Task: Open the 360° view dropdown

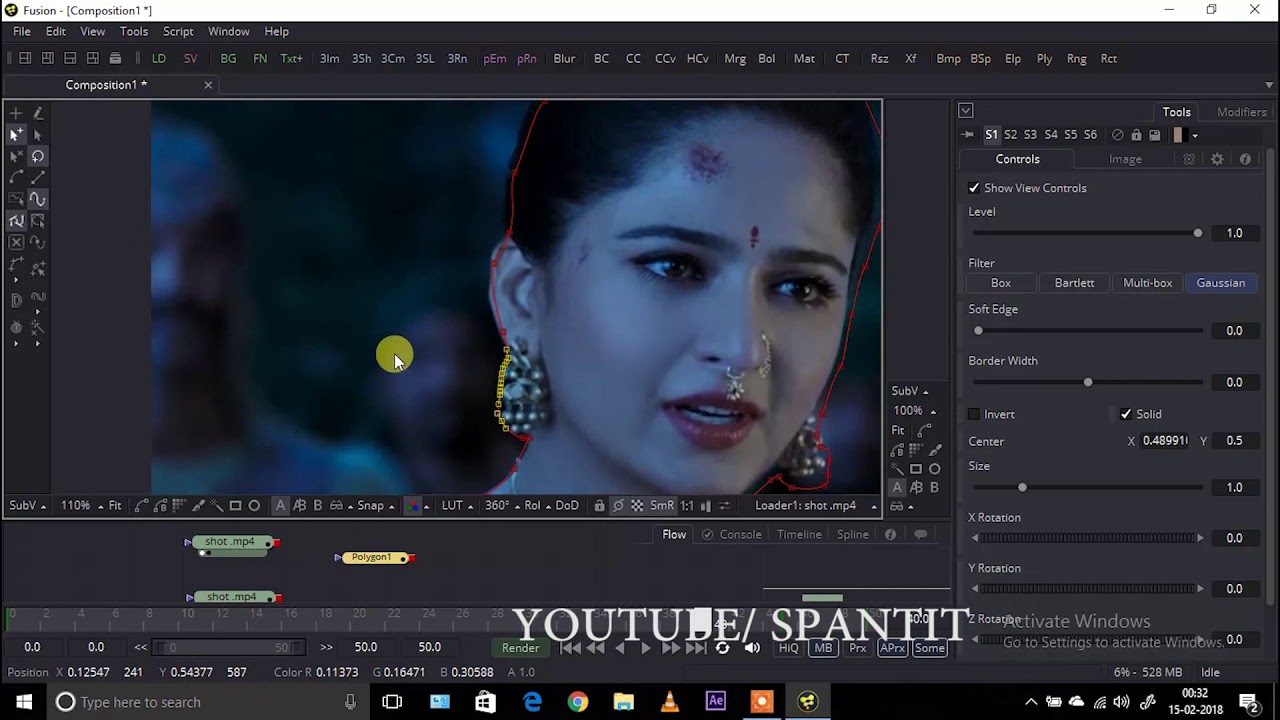Action: 502,506
